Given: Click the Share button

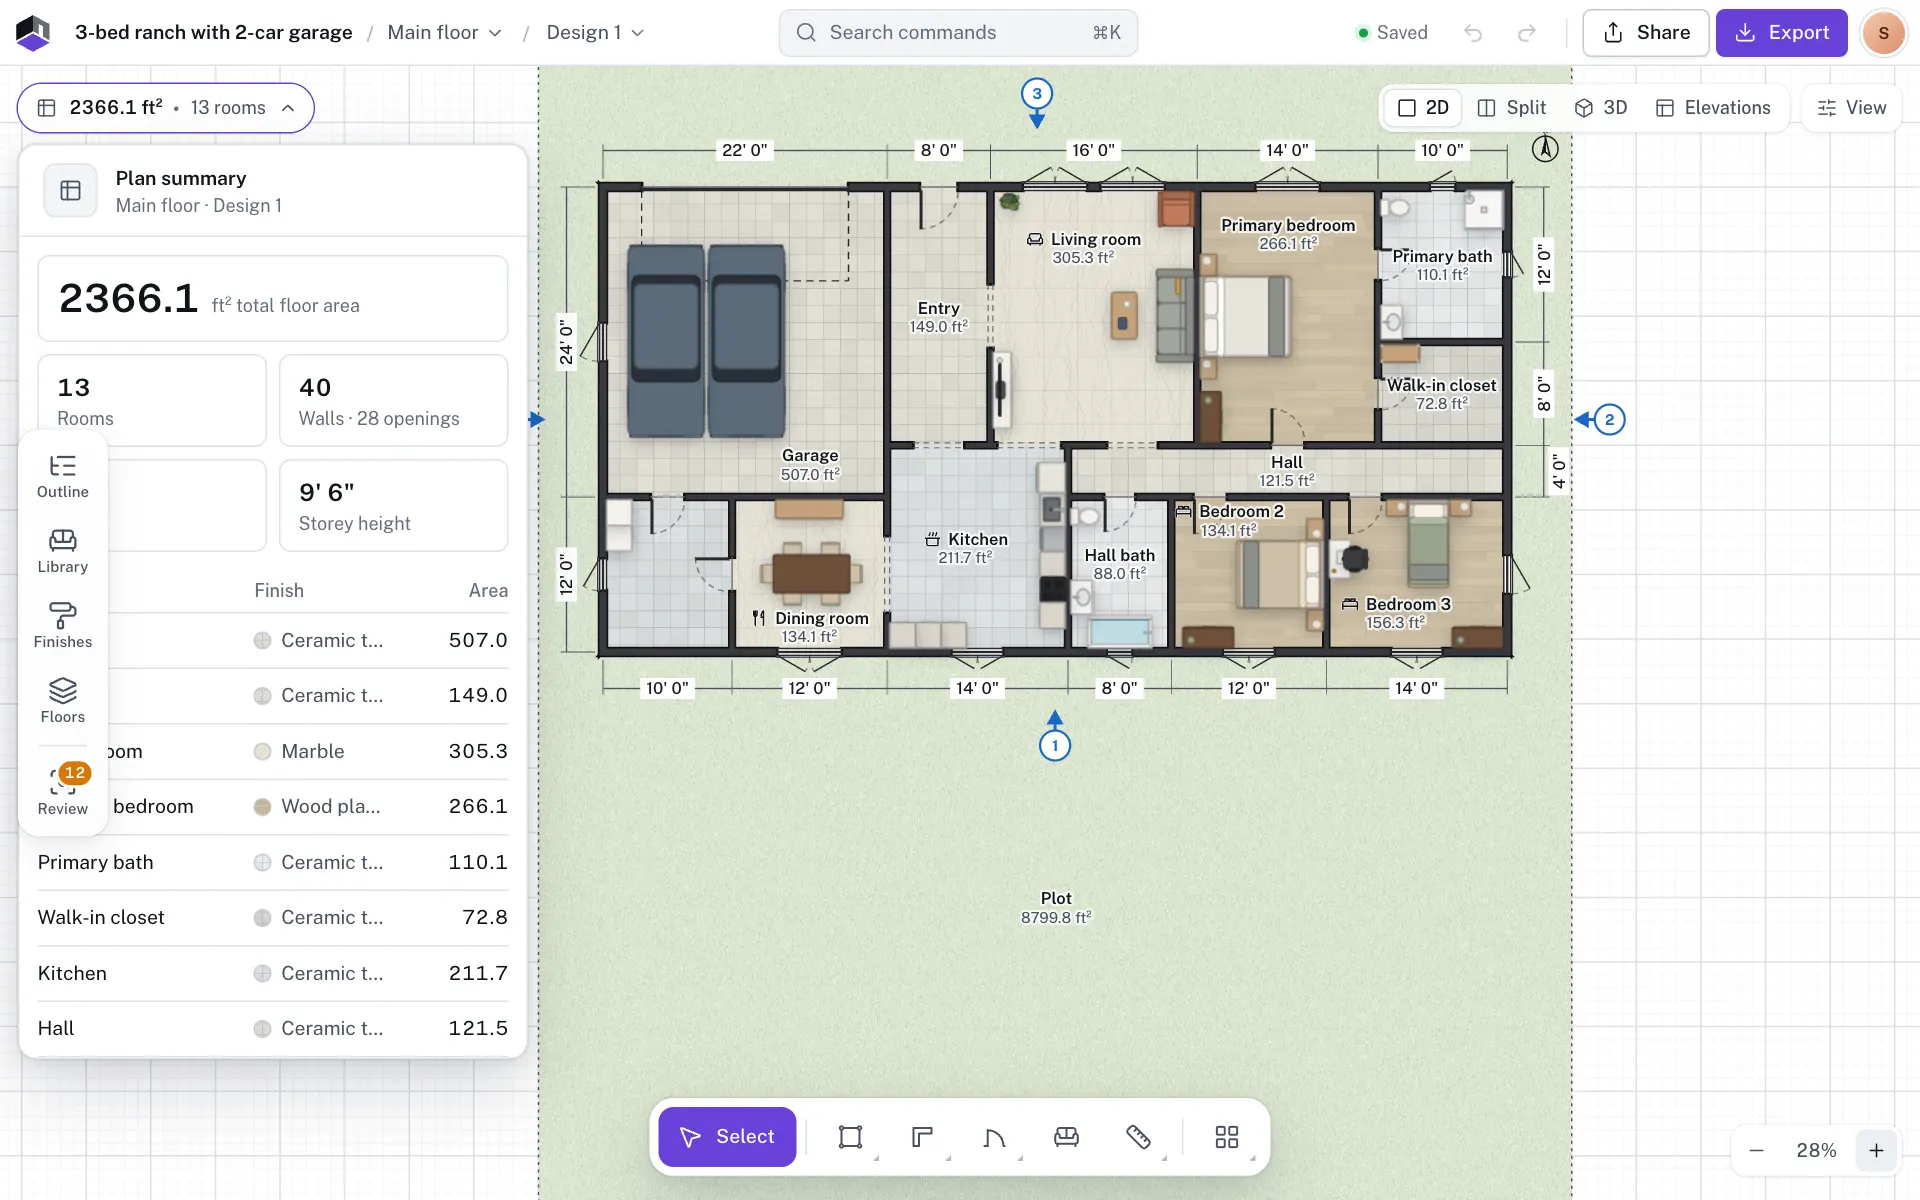Looking at the screenshot, I should pos(1645,33).
